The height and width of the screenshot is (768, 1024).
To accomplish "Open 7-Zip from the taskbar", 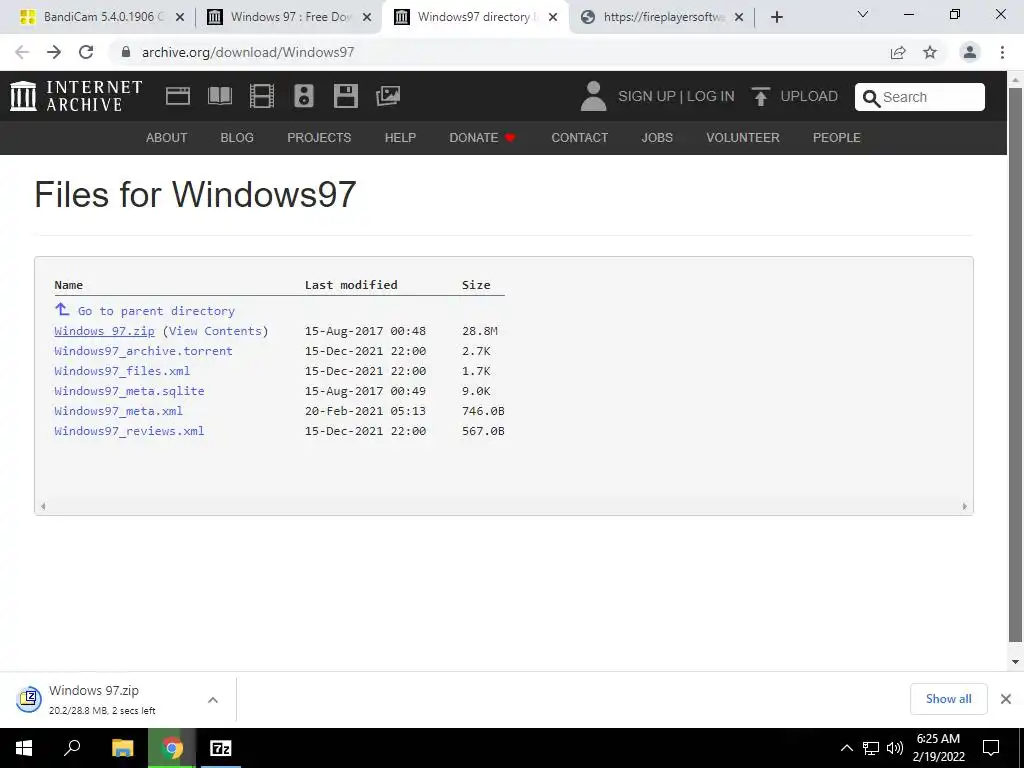I will point(221,748).
